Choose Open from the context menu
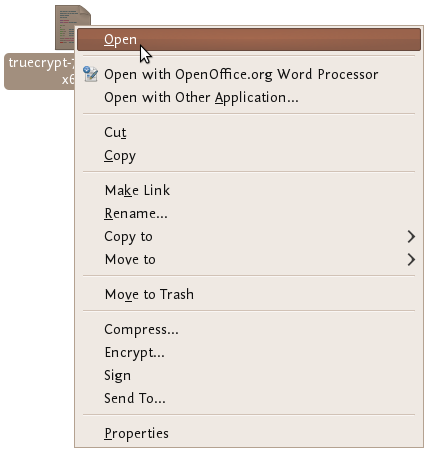 [x=249, y=40]
